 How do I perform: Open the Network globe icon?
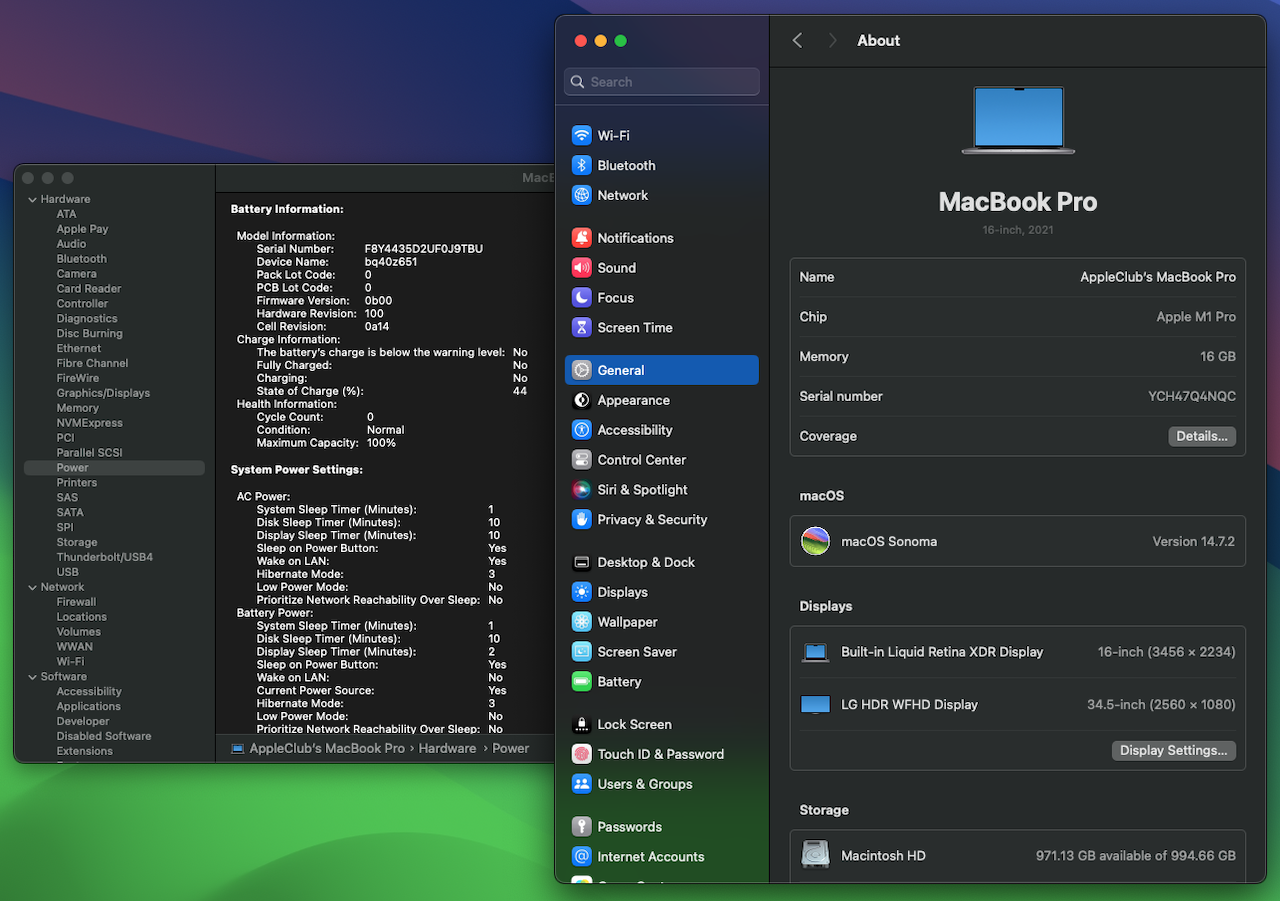tap(581, 195)
